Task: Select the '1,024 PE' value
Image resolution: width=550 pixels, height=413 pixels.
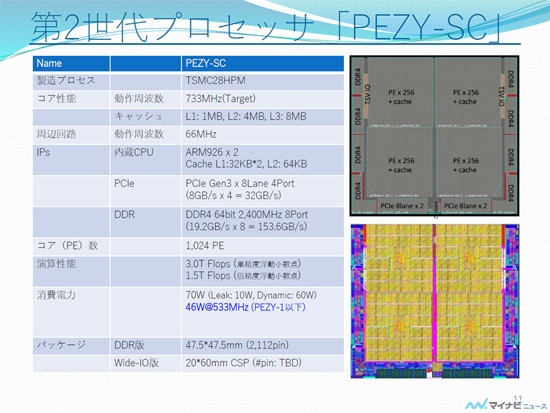Action: pos(205,246)
